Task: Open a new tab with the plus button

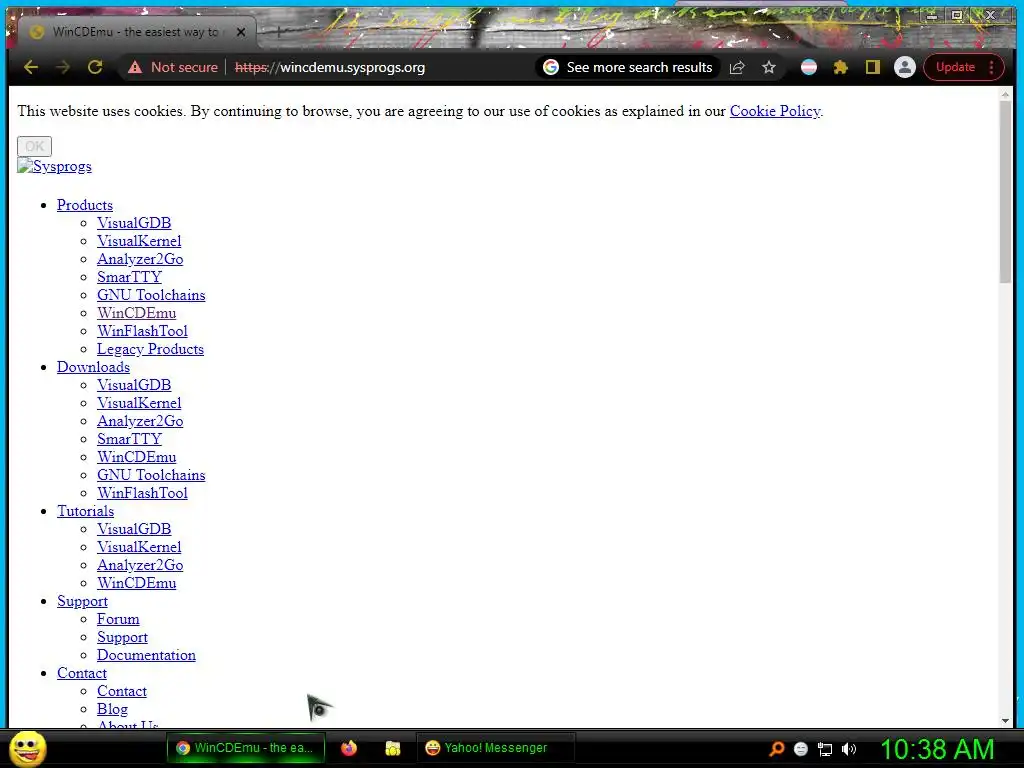Action: tap(278, 31)
